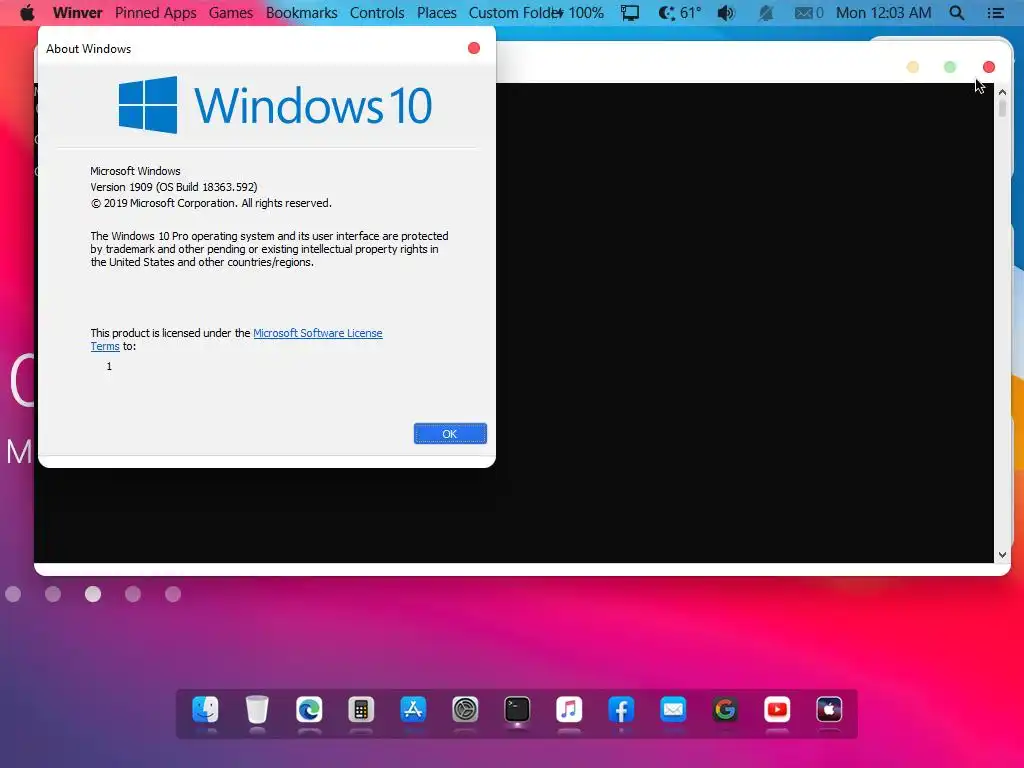This screenshot has height=768, width=1024.
Task: Click the console window scrollbar thumb
Action: point(1002,109)
